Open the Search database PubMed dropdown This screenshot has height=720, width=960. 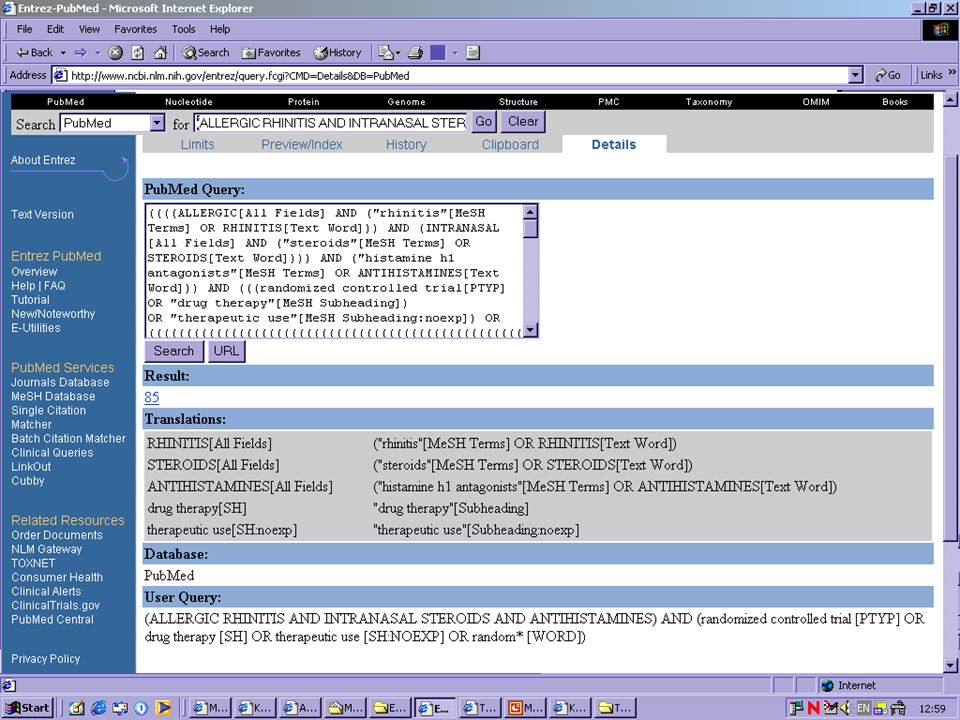tap(157, 123)
